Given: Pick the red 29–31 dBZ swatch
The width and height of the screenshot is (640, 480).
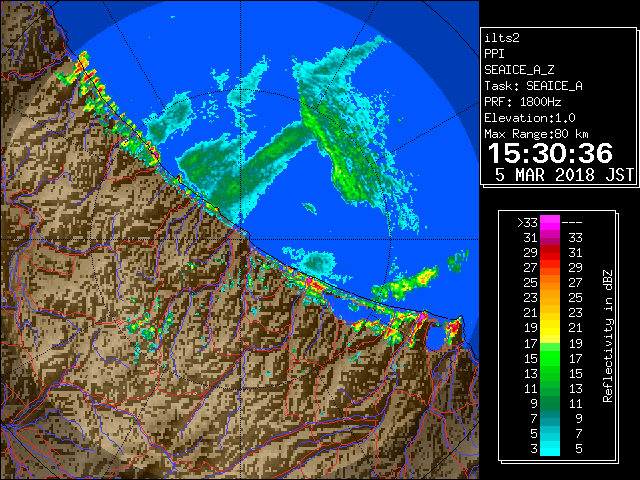Looking at the screenshot, I should (x=550, y=253).
